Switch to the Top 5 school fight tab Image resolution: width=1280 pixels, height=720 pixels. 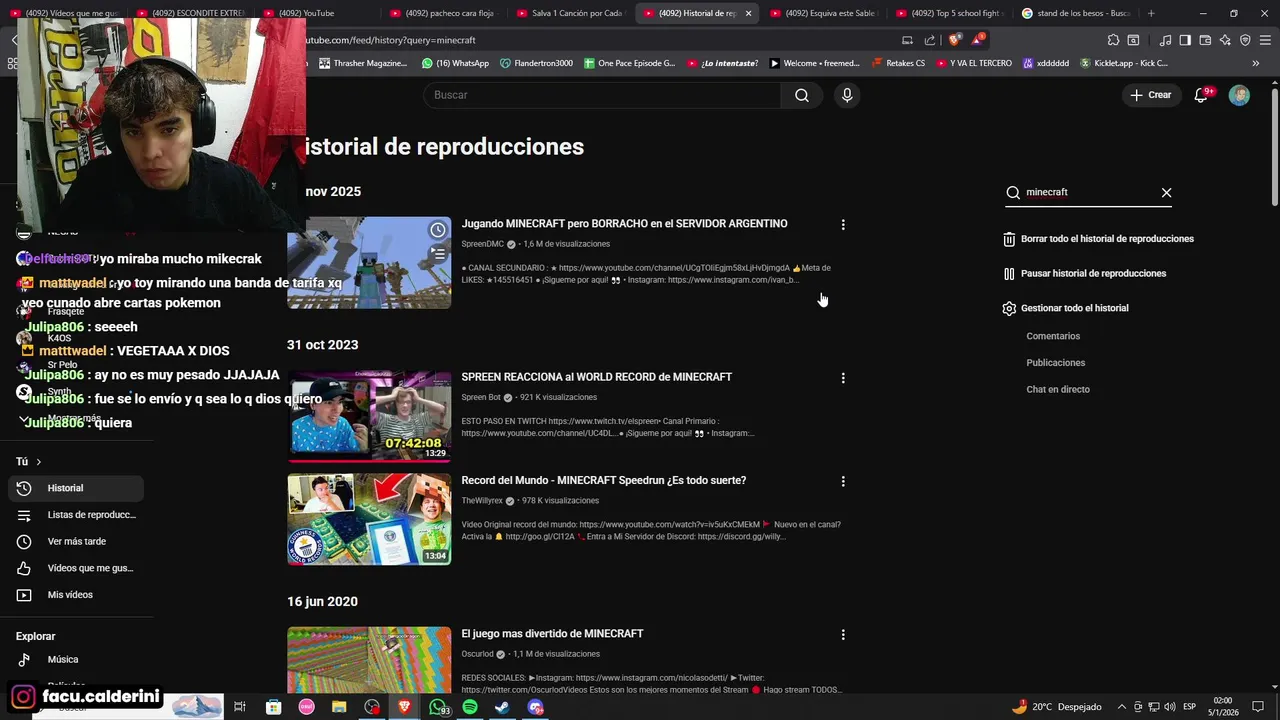(950, 13)
